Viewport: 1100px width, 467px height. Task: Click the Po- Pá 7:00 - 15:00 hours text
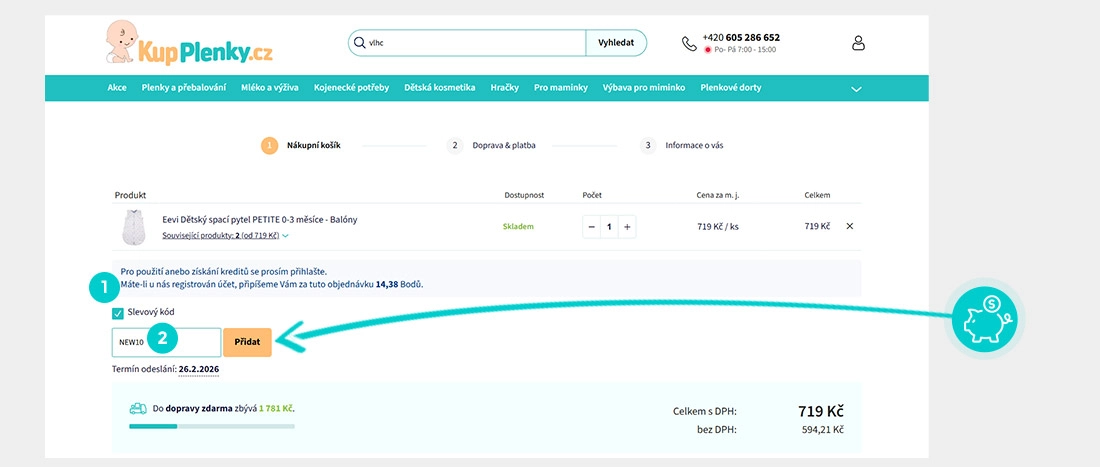coord(745,50)
